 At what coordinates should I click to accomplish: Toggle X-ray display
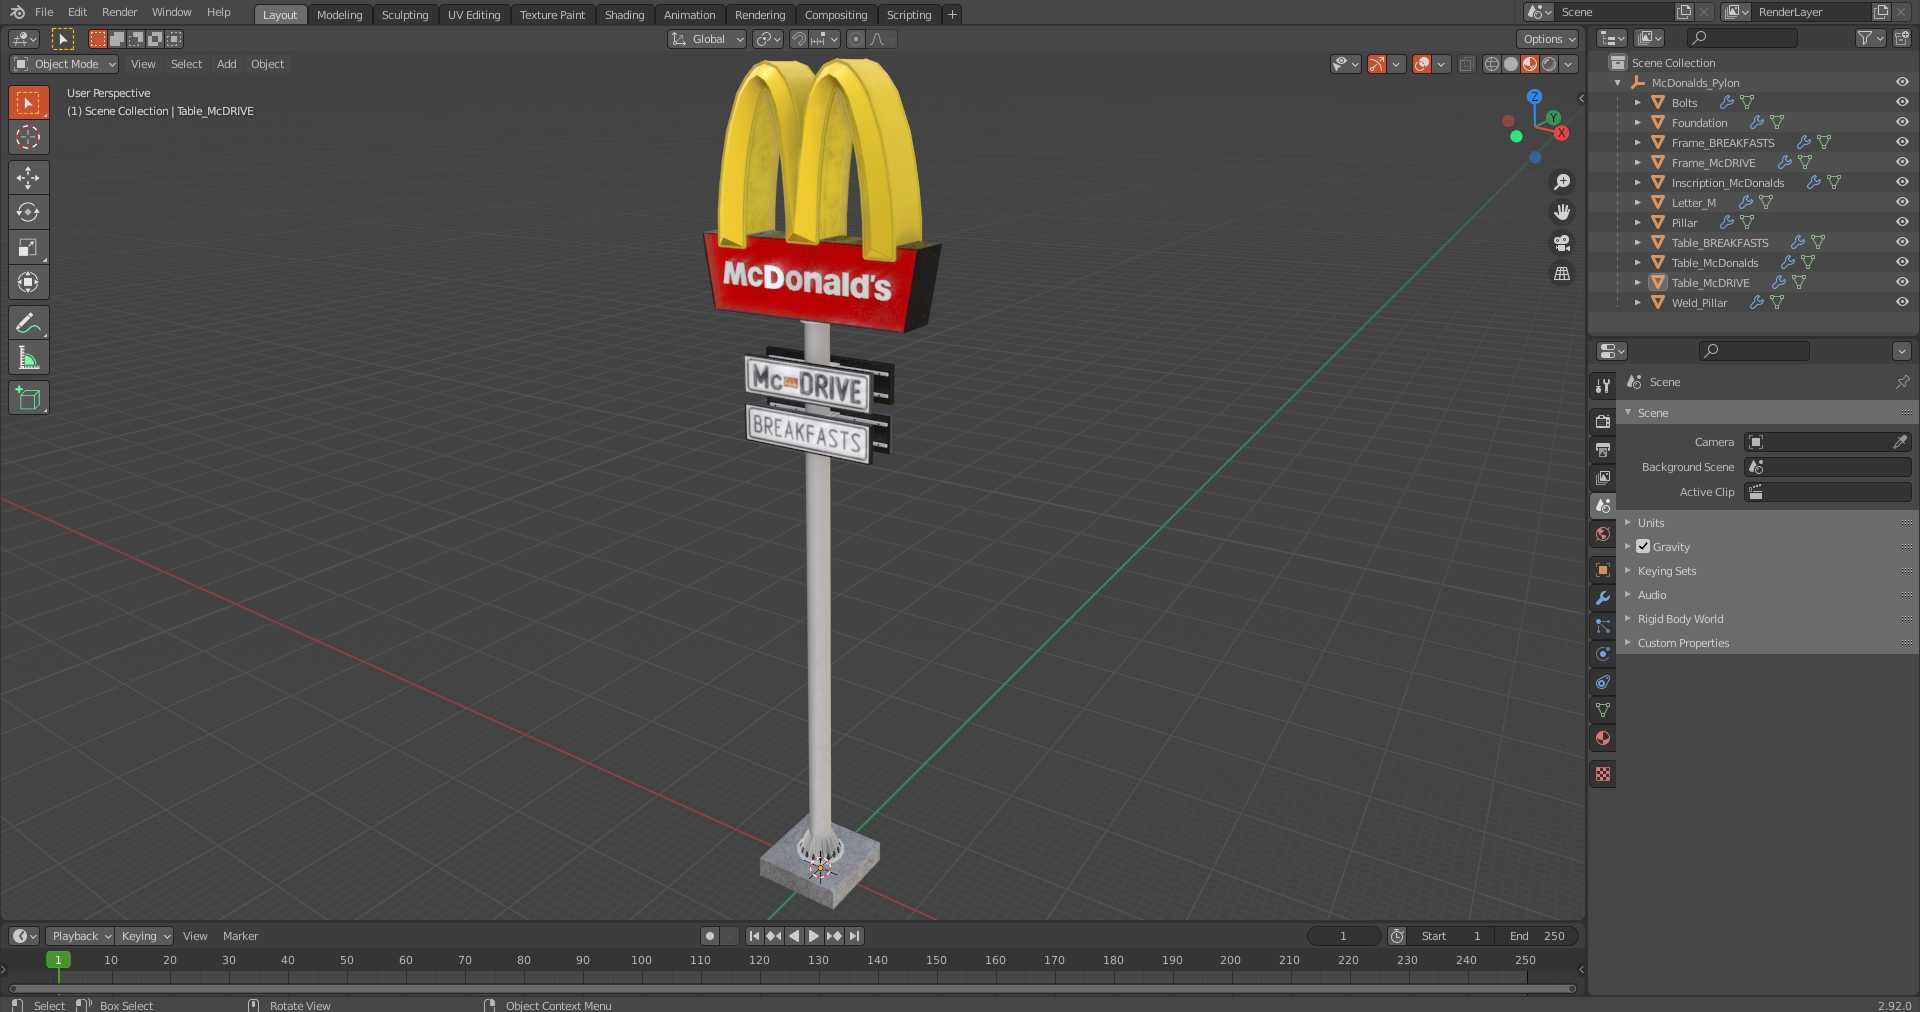(1466, 64)
